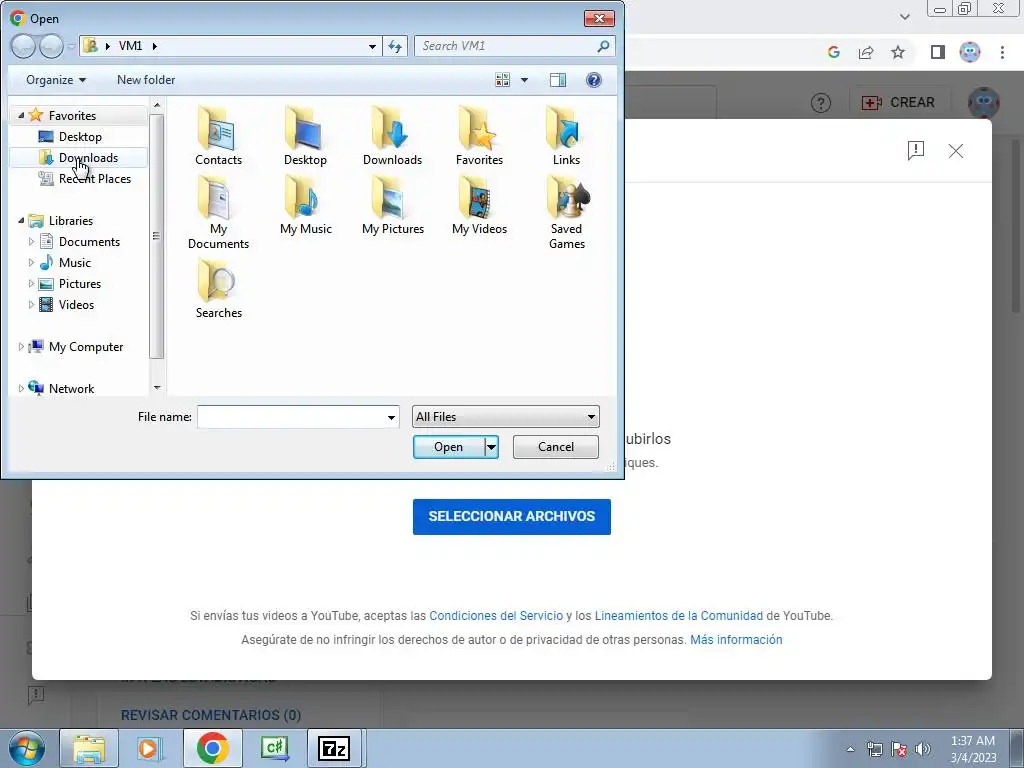Click the Search VM1 field
1024x768 pixels.
505,46
